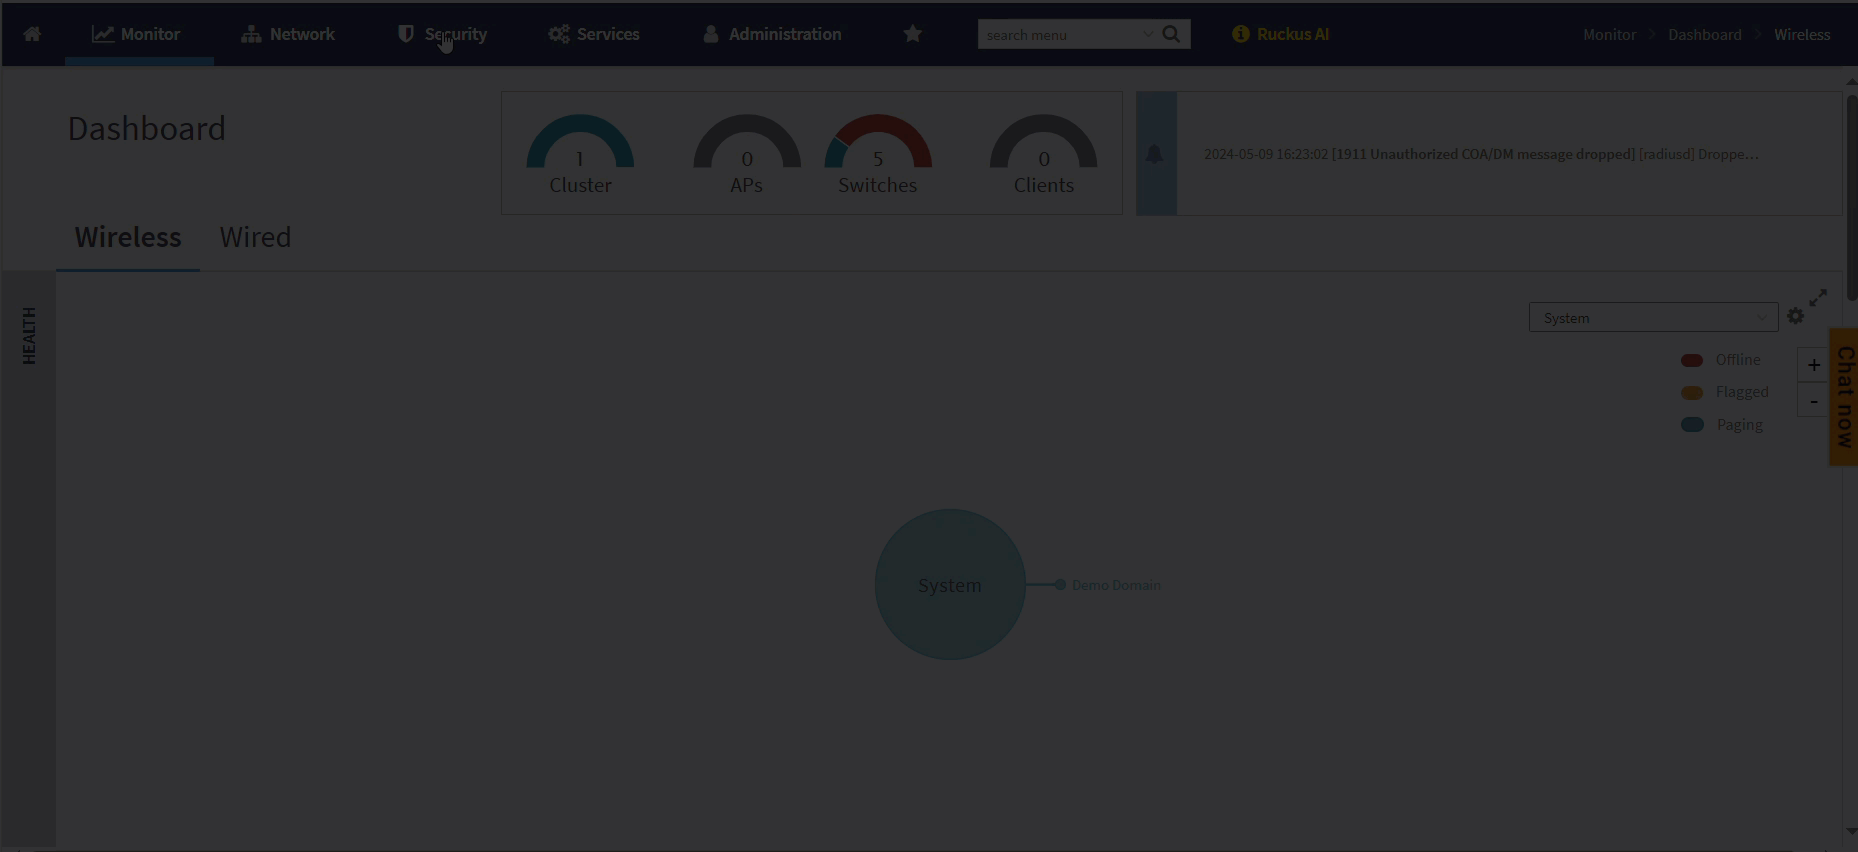Viewport: 1858px width, 852px height.
Task: Click the APs gauge
Action: click(747, 155)
